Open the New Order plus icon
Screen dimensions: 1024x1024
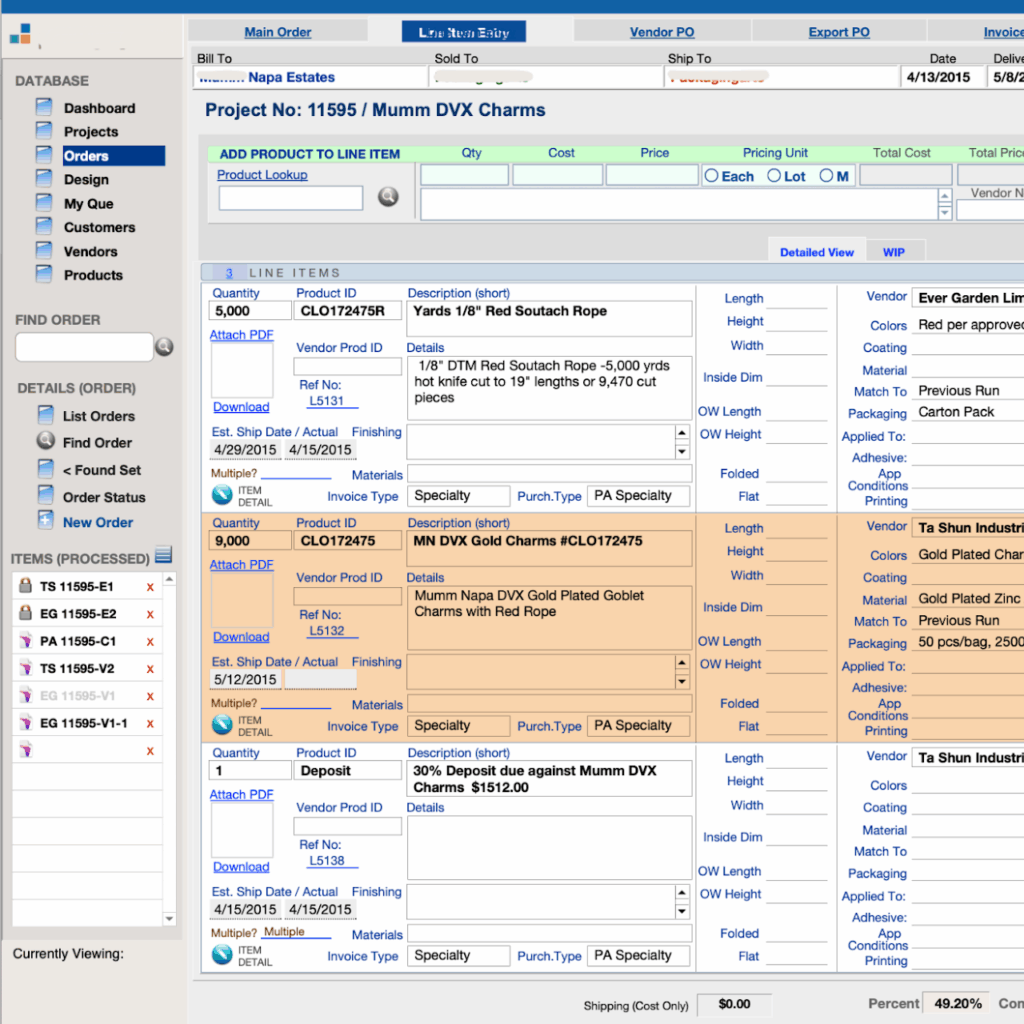pos(45,520)
